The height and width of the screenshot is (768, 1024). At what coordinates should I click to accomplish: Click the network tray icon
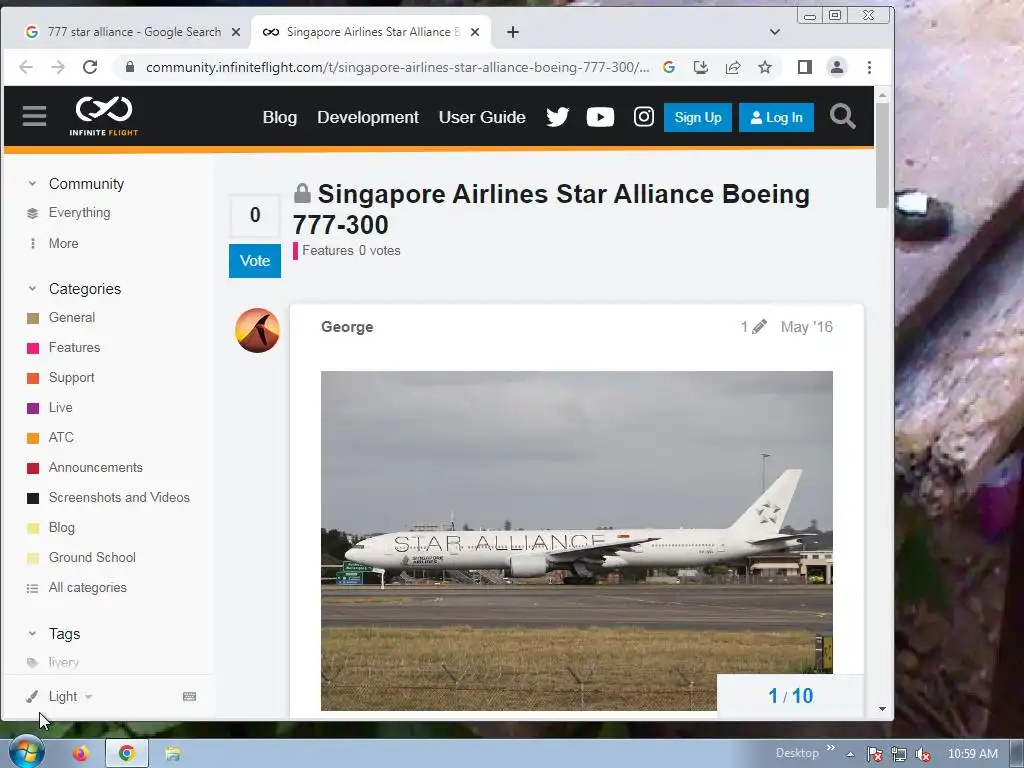pos(899,754)
